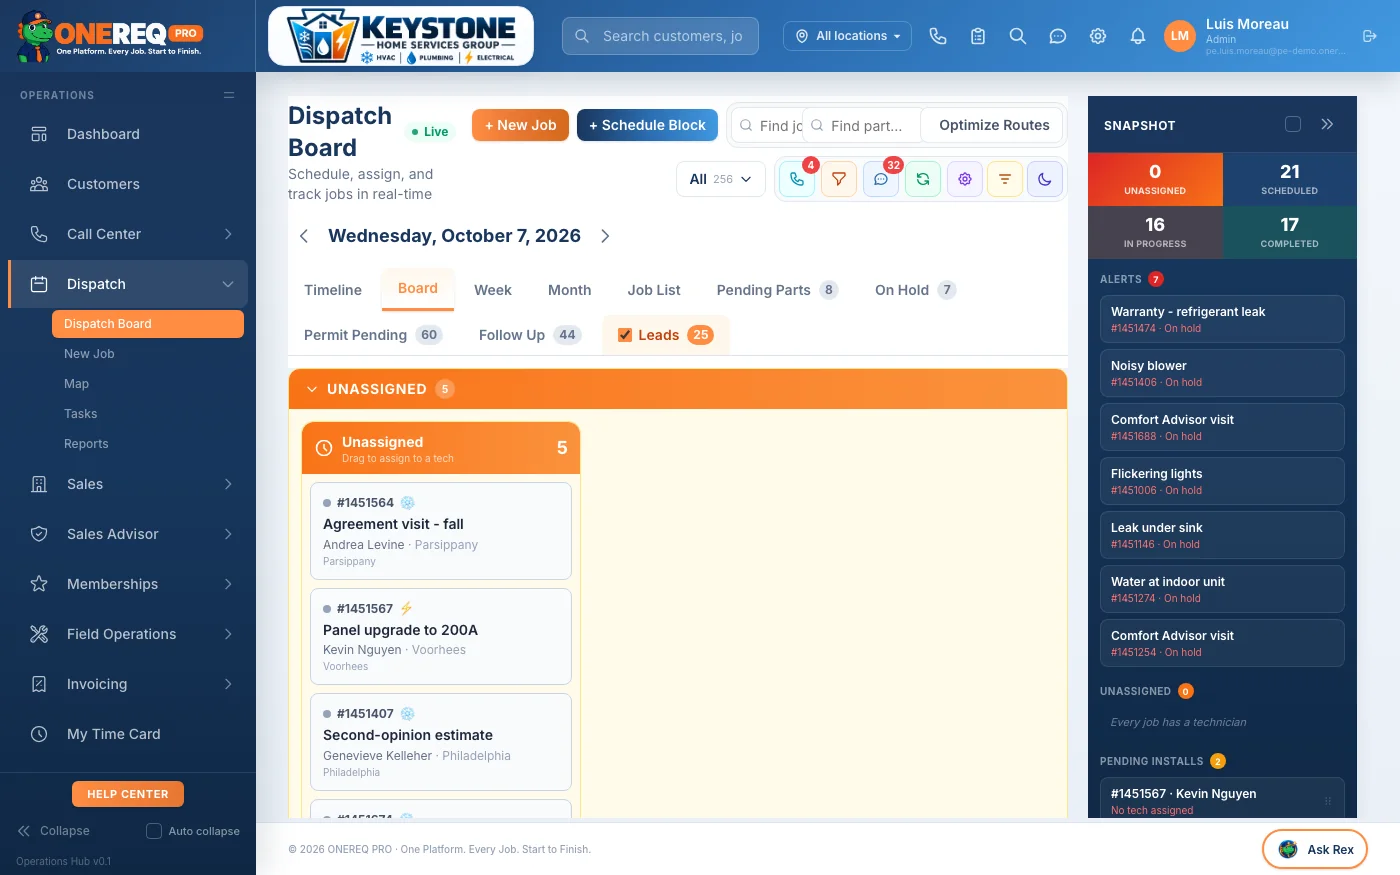Click the purple gear board settings icon

click(965, 179)
